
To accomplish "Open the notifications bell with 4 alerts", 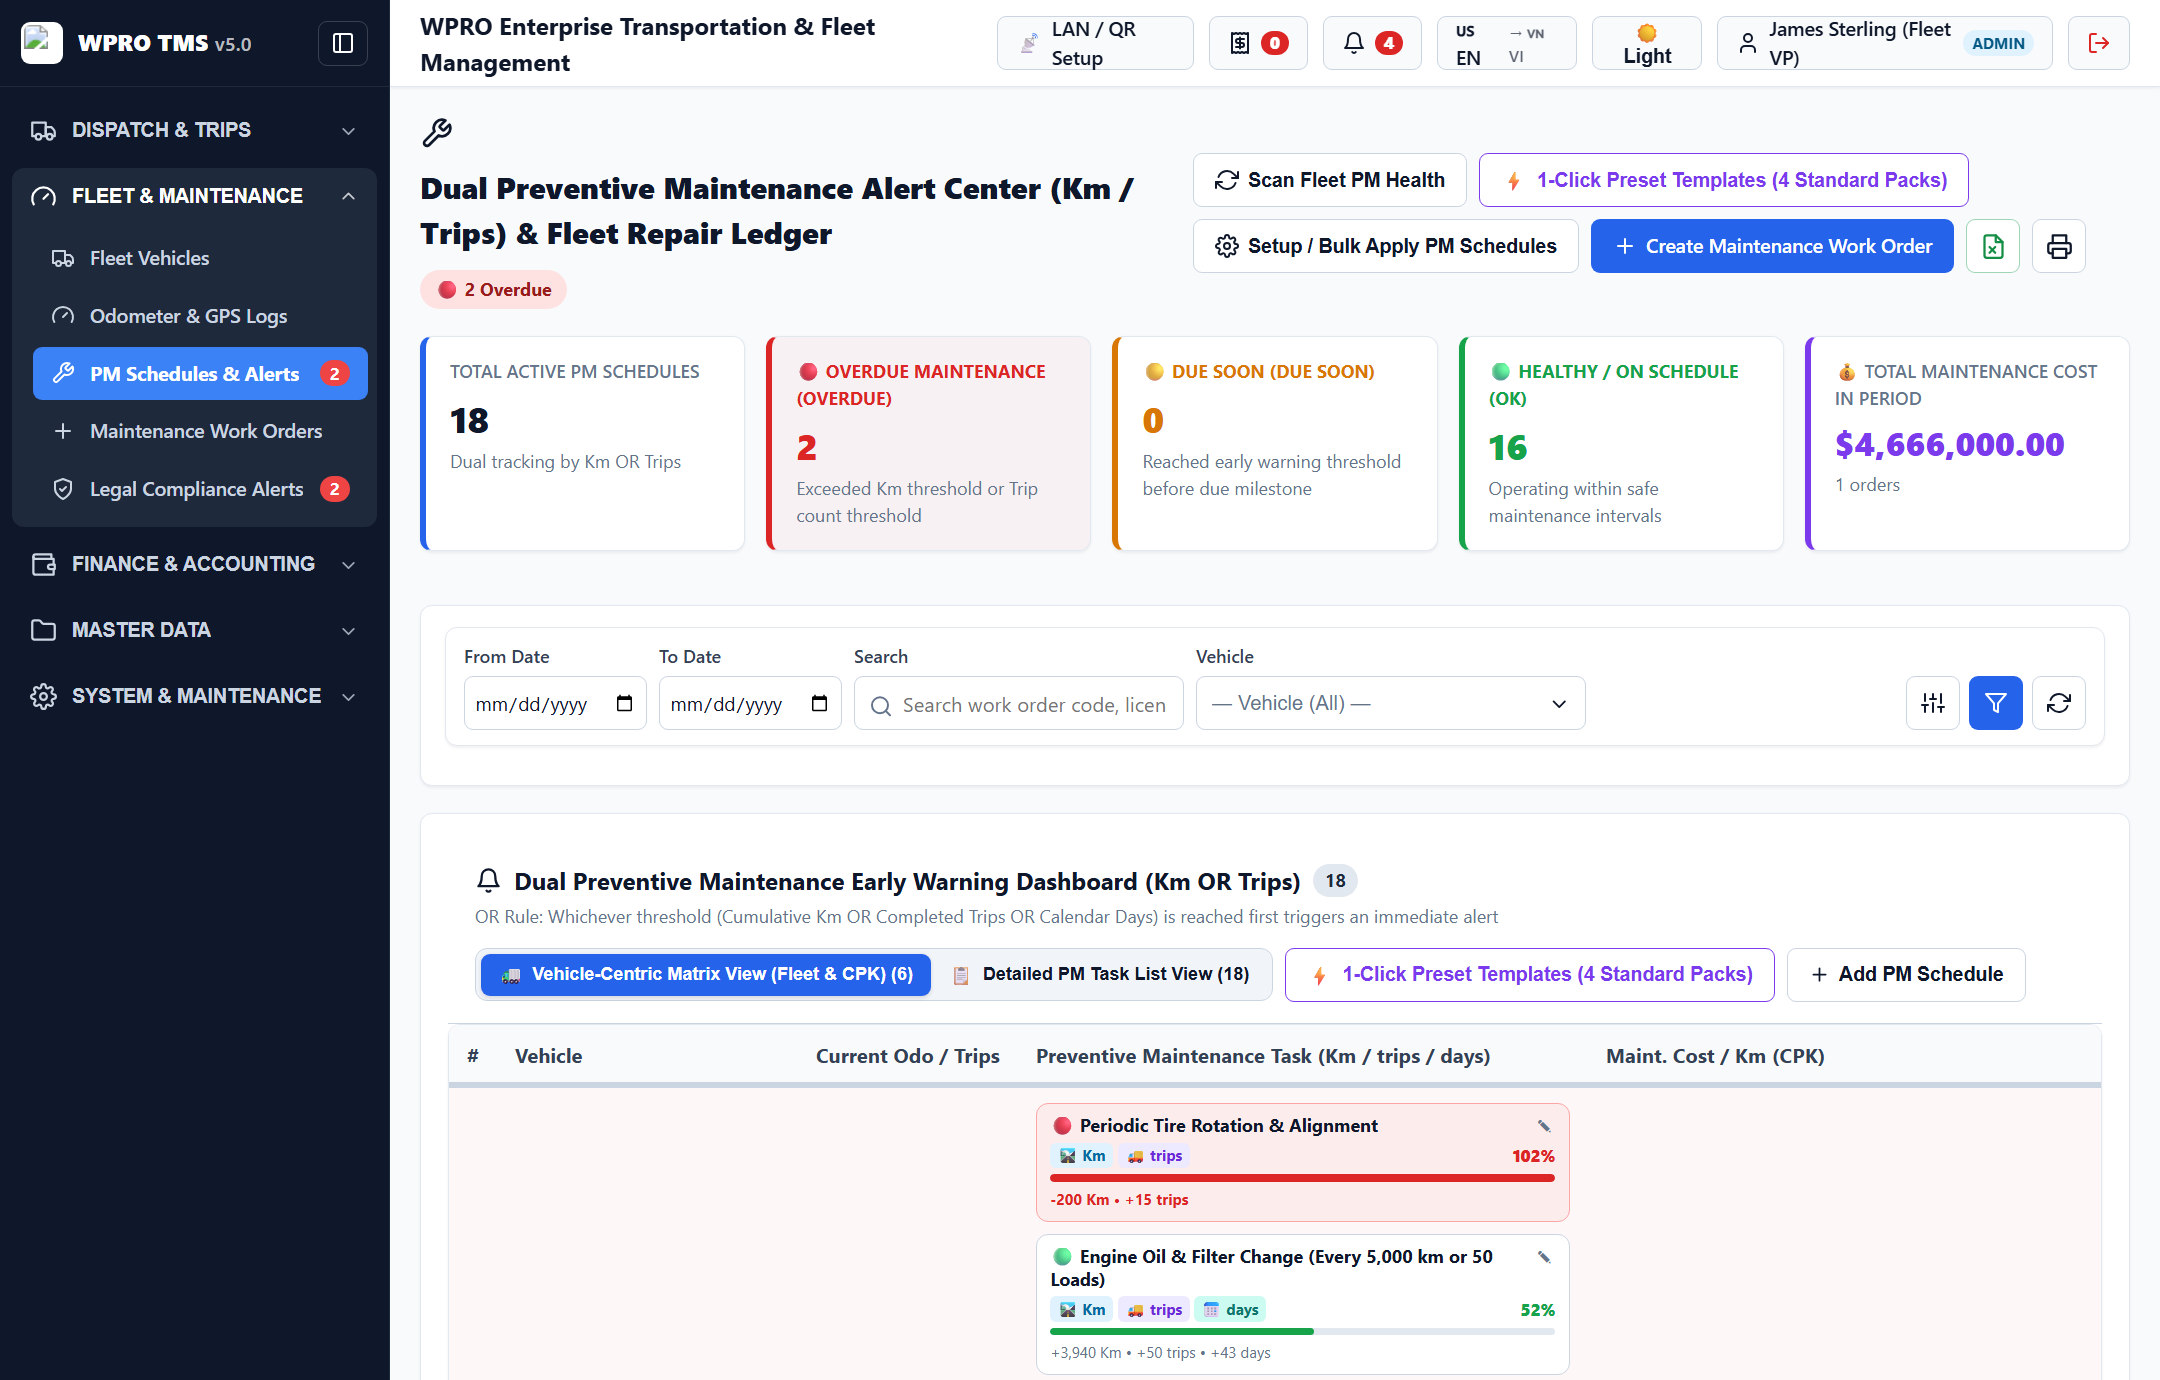I will [x=1372, y=43].
